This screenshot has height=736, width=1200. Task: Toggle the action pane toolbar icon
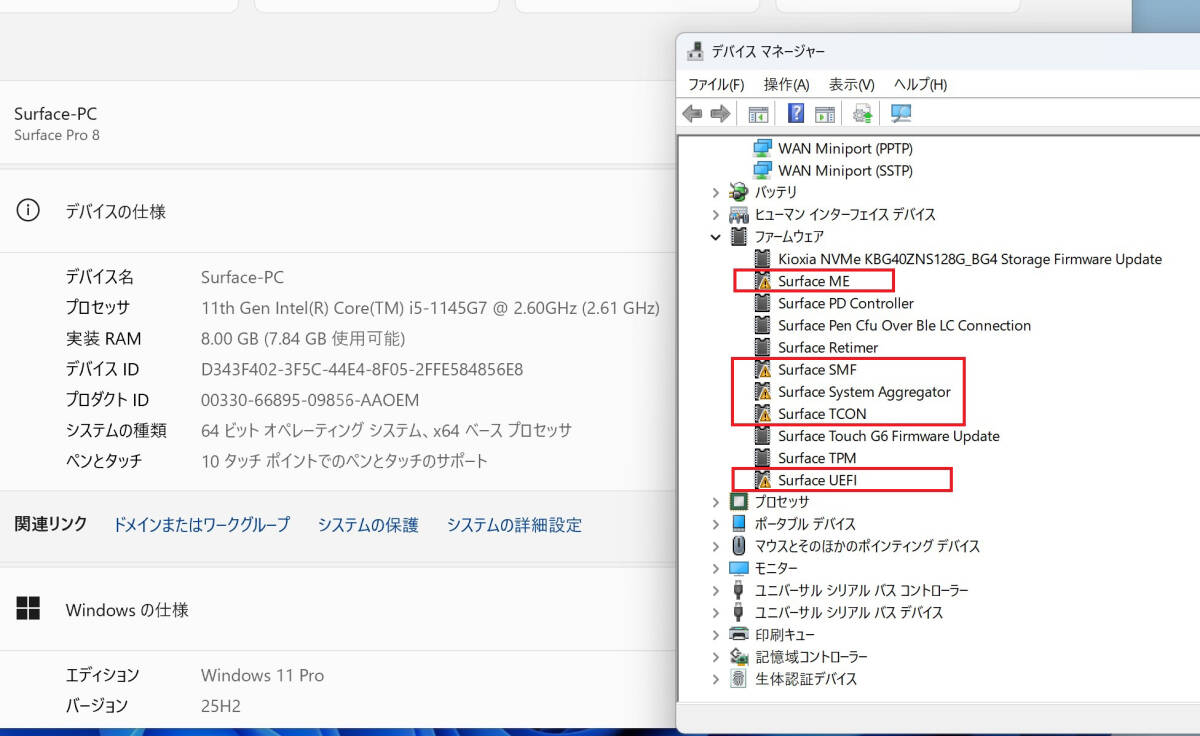click(825, 114)
